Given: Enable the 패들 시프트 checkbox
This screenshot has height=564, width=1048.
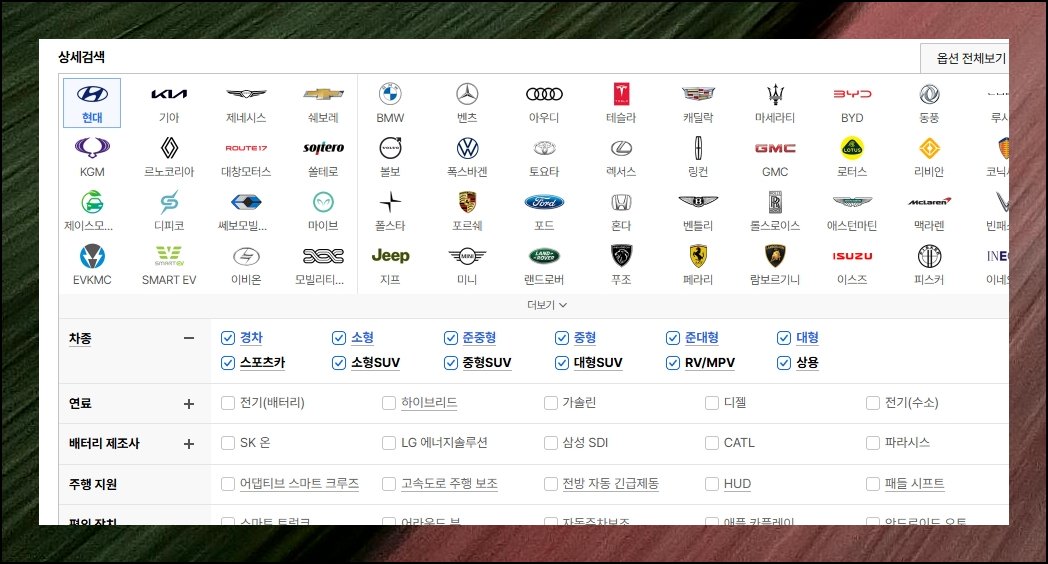Looking at the screenshot, I should coord(873,484).
